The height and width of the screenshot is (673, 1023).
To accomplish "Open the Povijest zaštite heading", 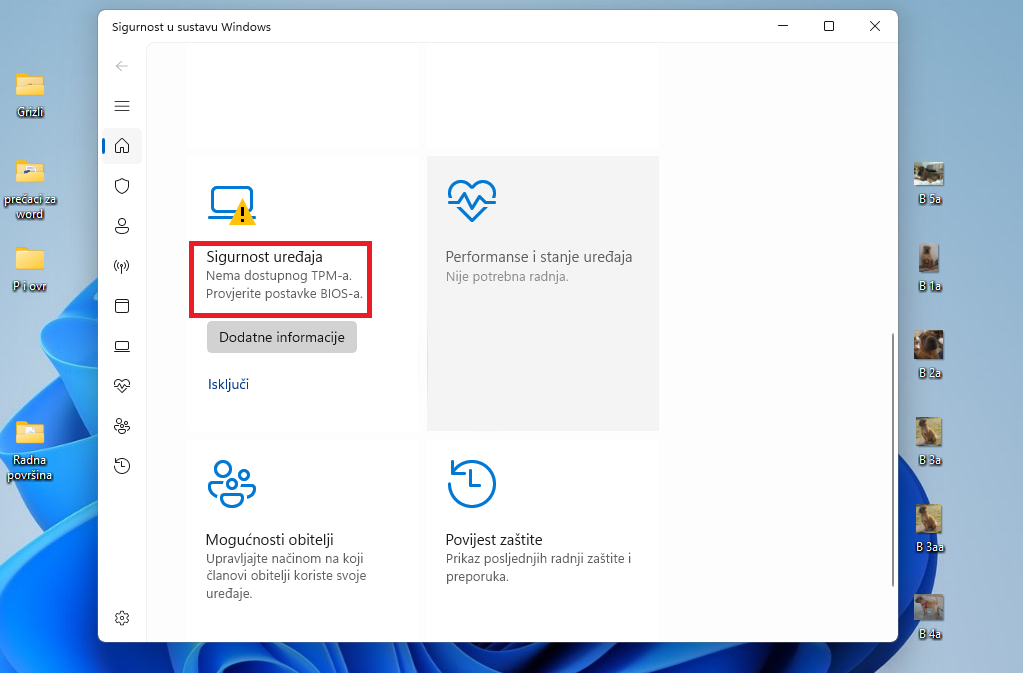I will click(x=494, y=539).
